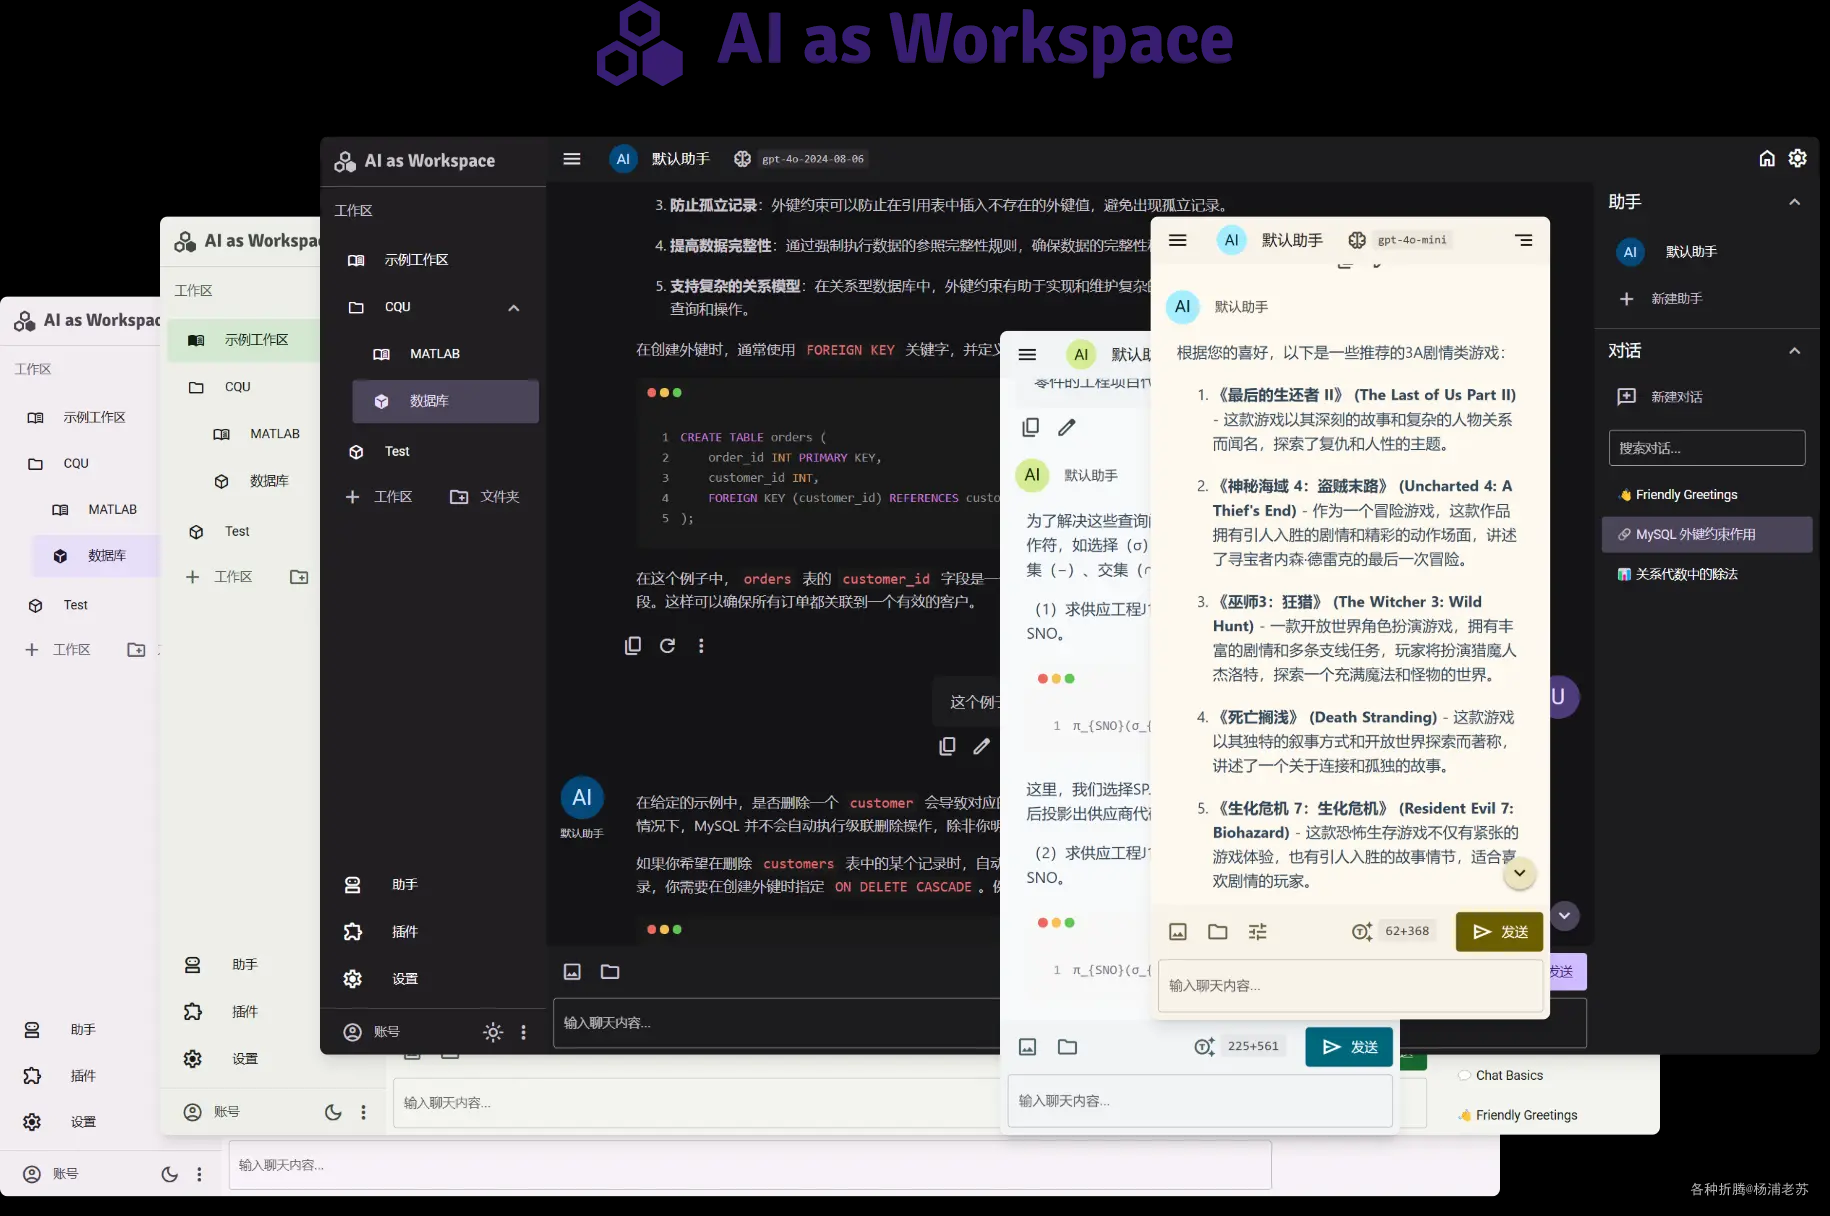Toggle light theme sun icon in dark window
Screen dimensions: 1830x1216
(493, 1032)
